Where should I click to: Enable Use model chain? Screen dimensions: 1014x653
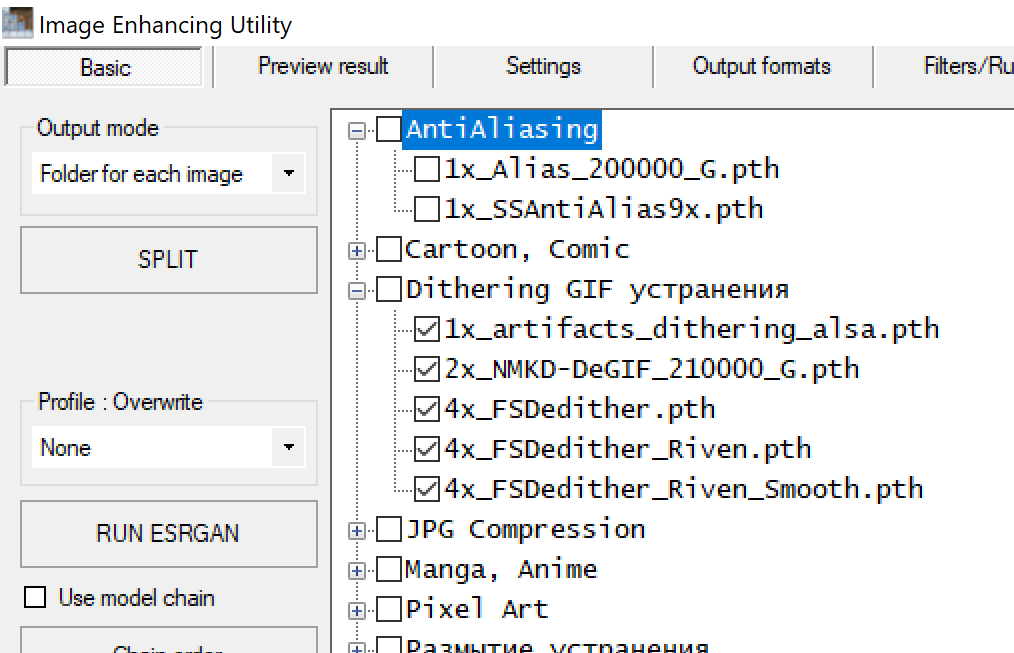pos(35,597)
